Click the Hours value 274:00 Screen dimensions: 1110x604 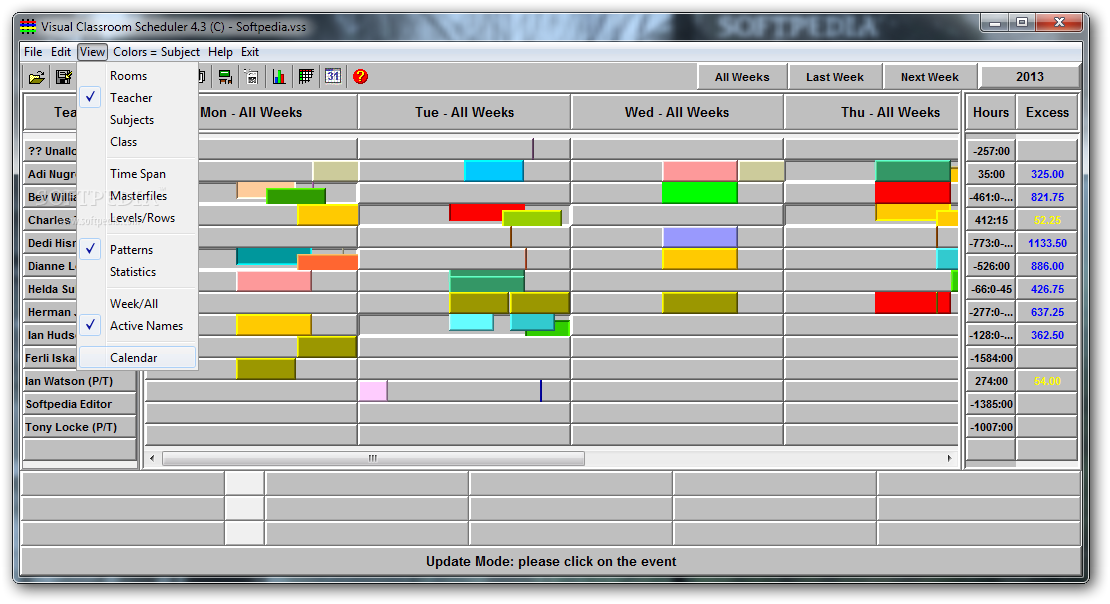point(991,381)
